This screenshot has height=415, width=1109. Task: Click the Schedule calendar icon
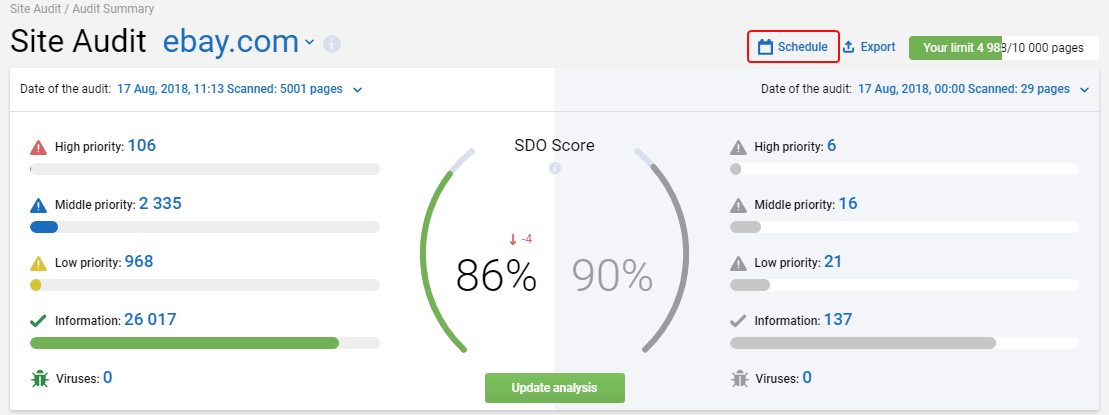click(x=765, y=47)
